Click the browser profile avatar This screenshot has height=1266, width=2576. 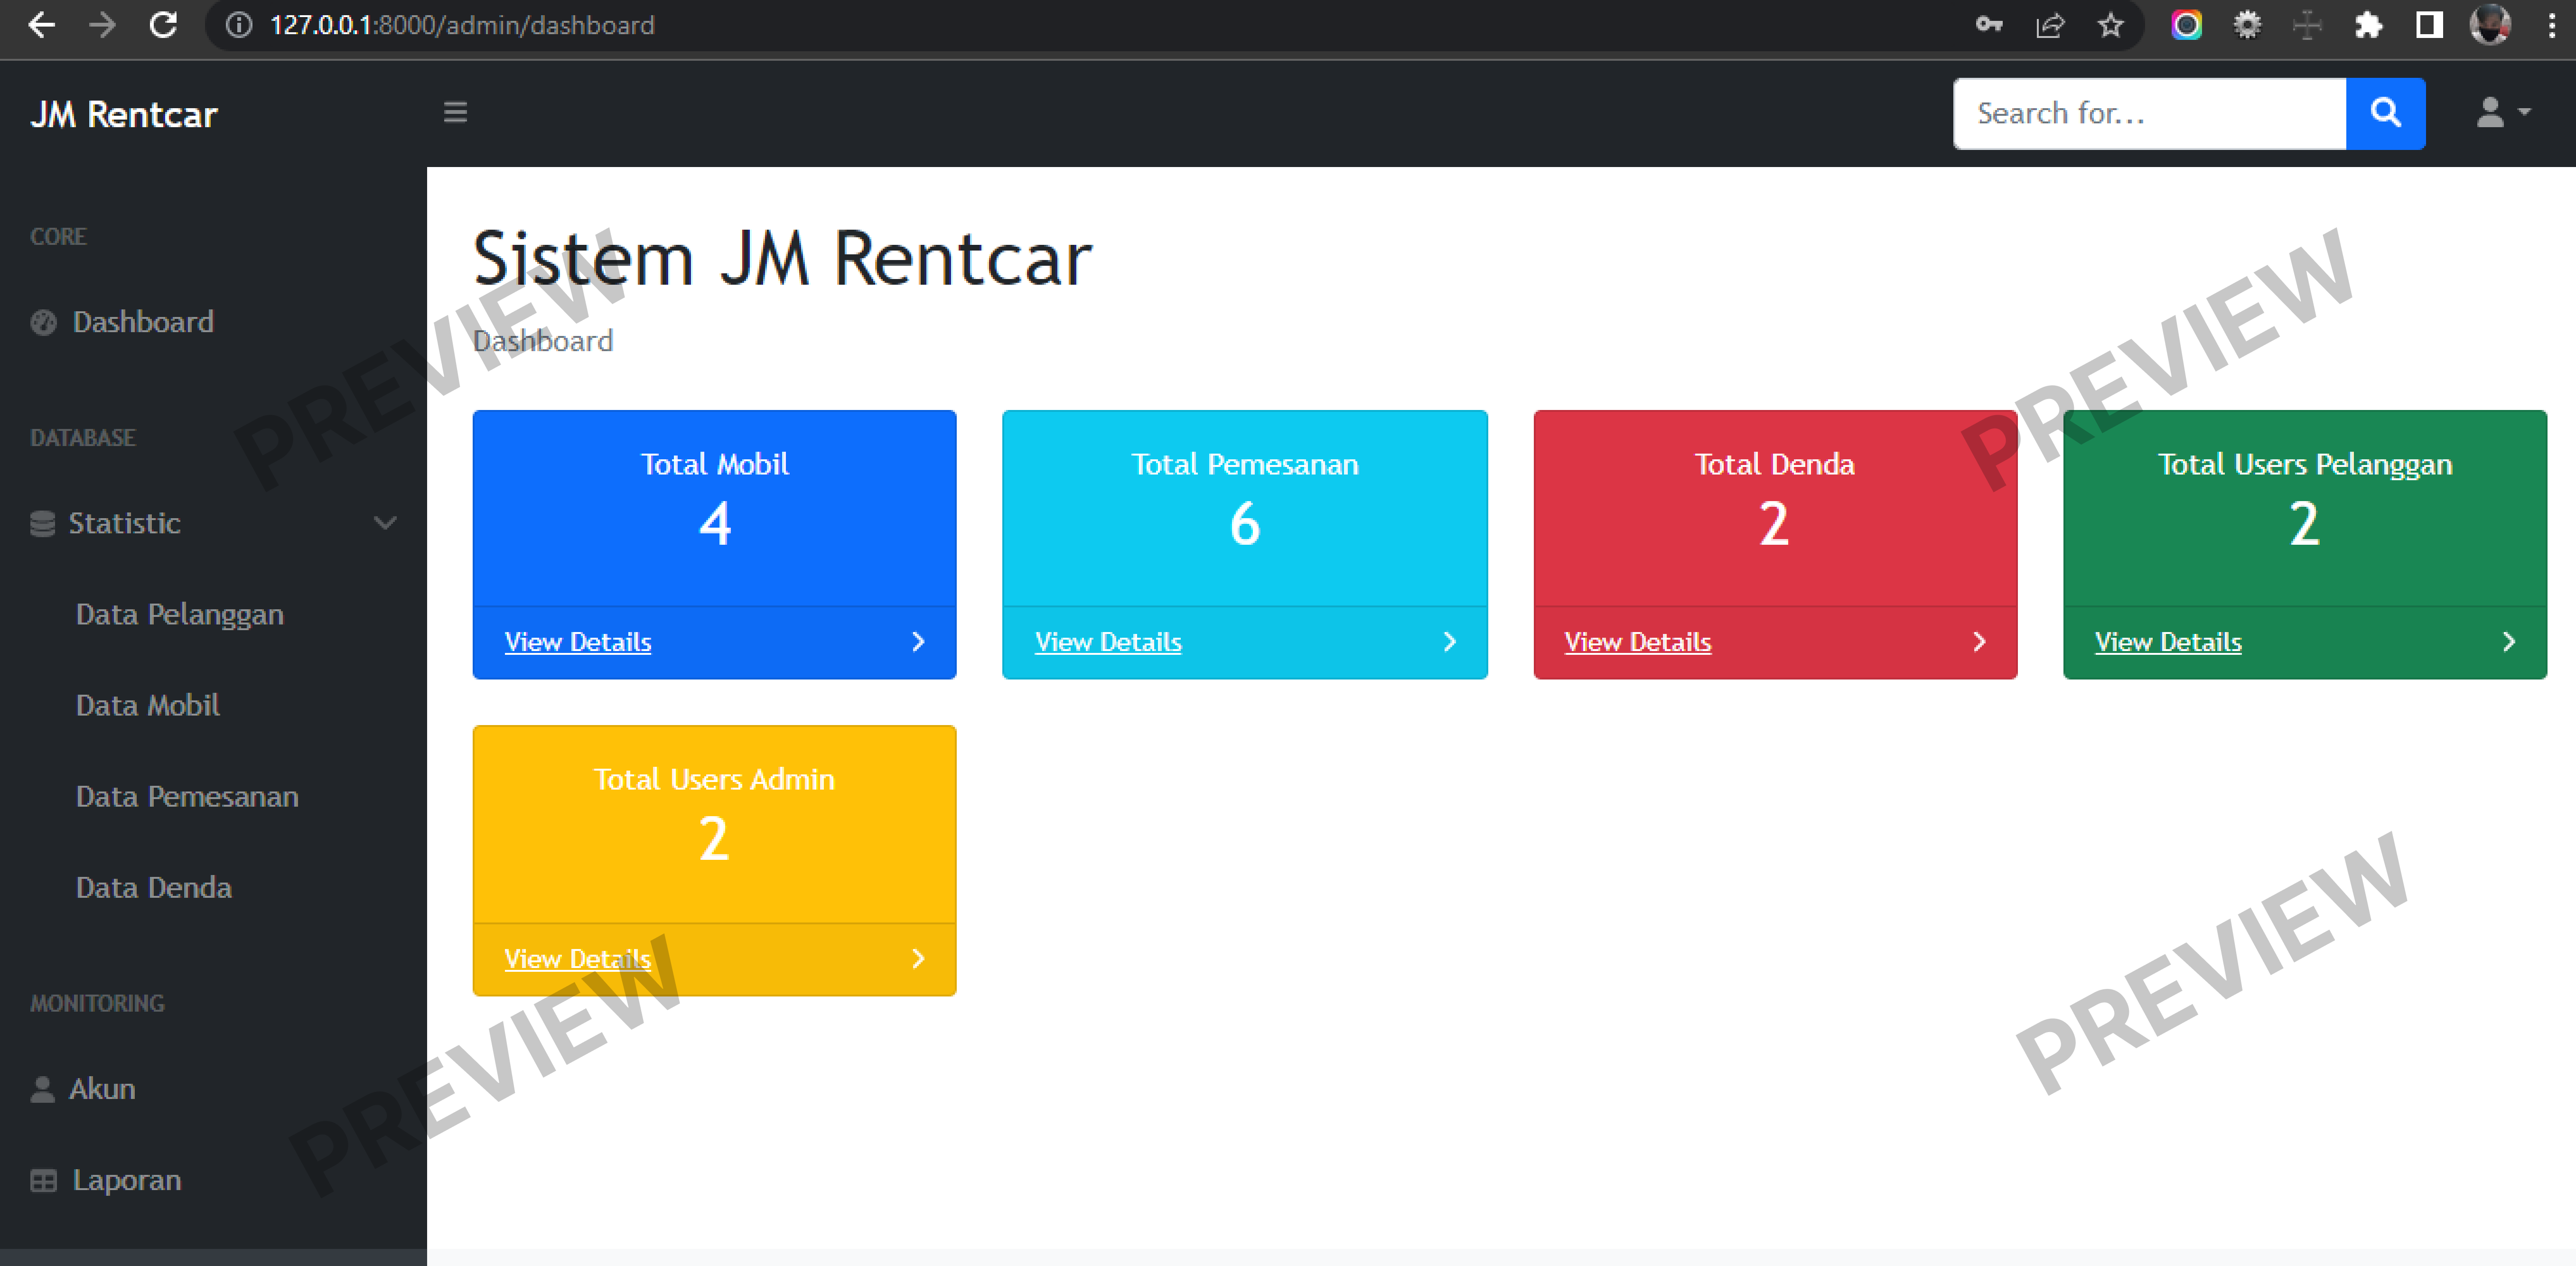2490,25
